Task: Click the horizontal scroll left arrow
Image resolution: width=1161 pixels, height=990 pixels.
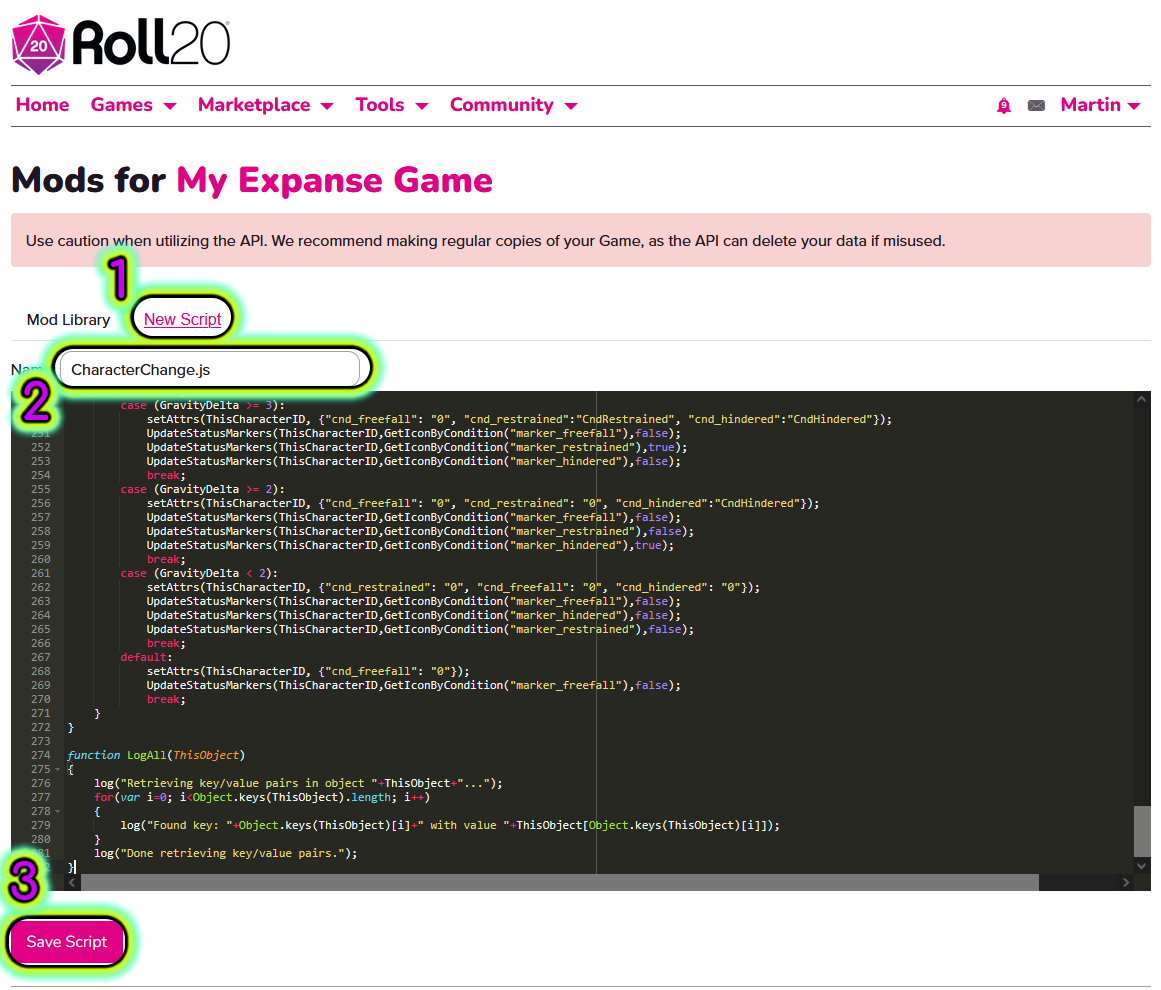Action: pyautogui.click(x=72, y=883)
